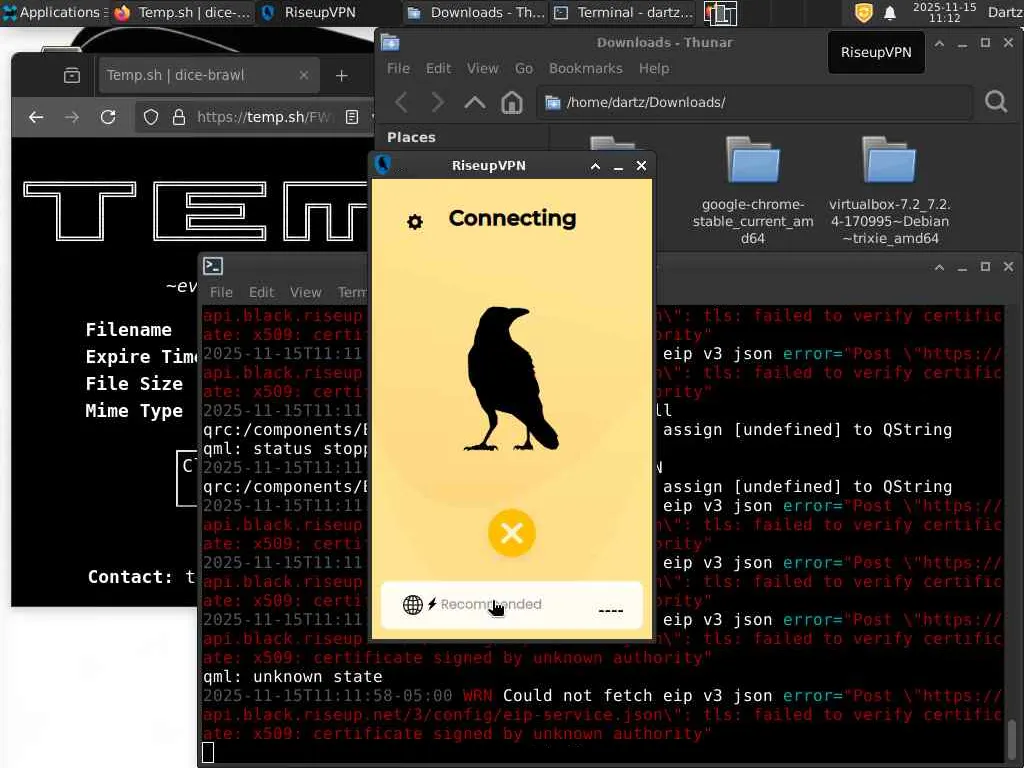Click 'File Size' label on Temp.sh page
This screenshot has width=1024, height=768.
pos(134,383)
